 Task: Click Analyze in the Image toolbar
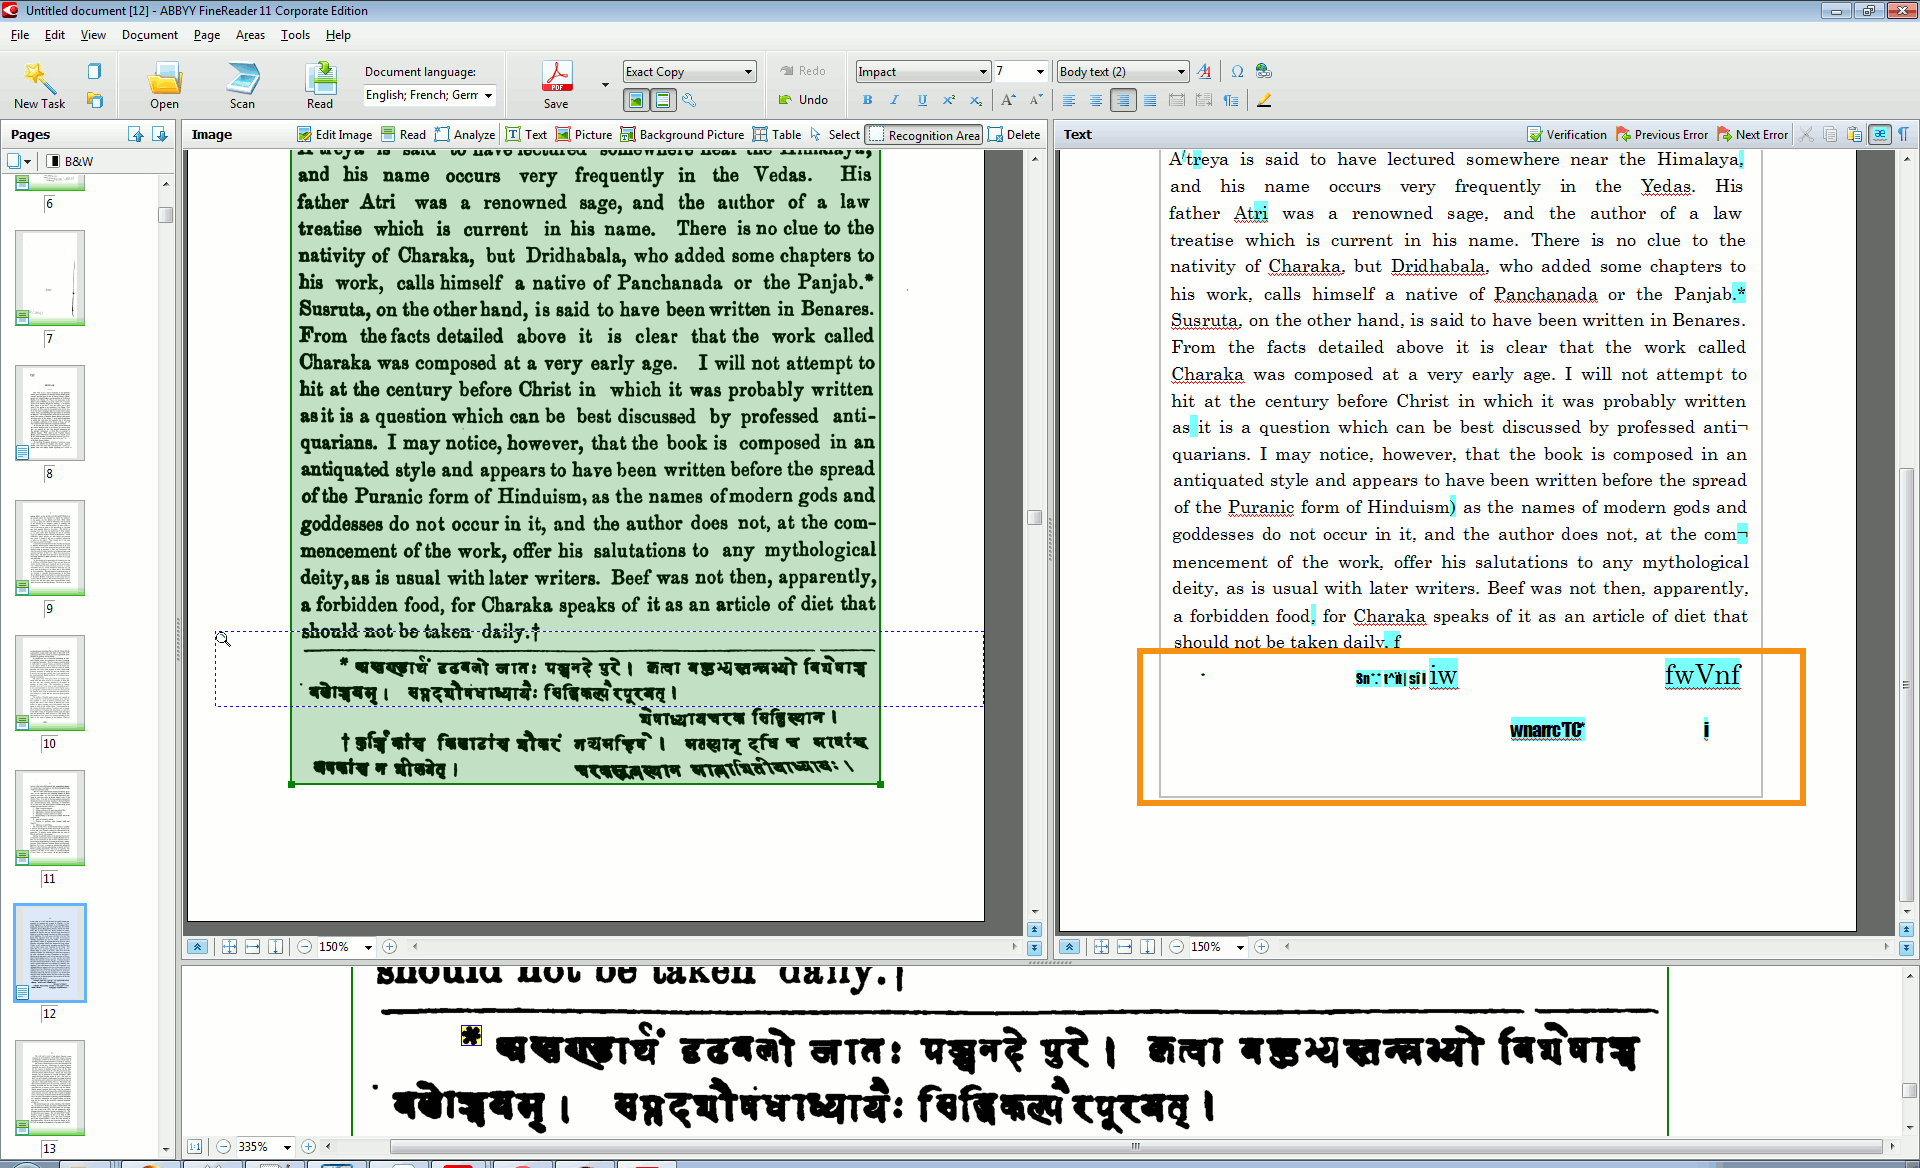point(465,134)
